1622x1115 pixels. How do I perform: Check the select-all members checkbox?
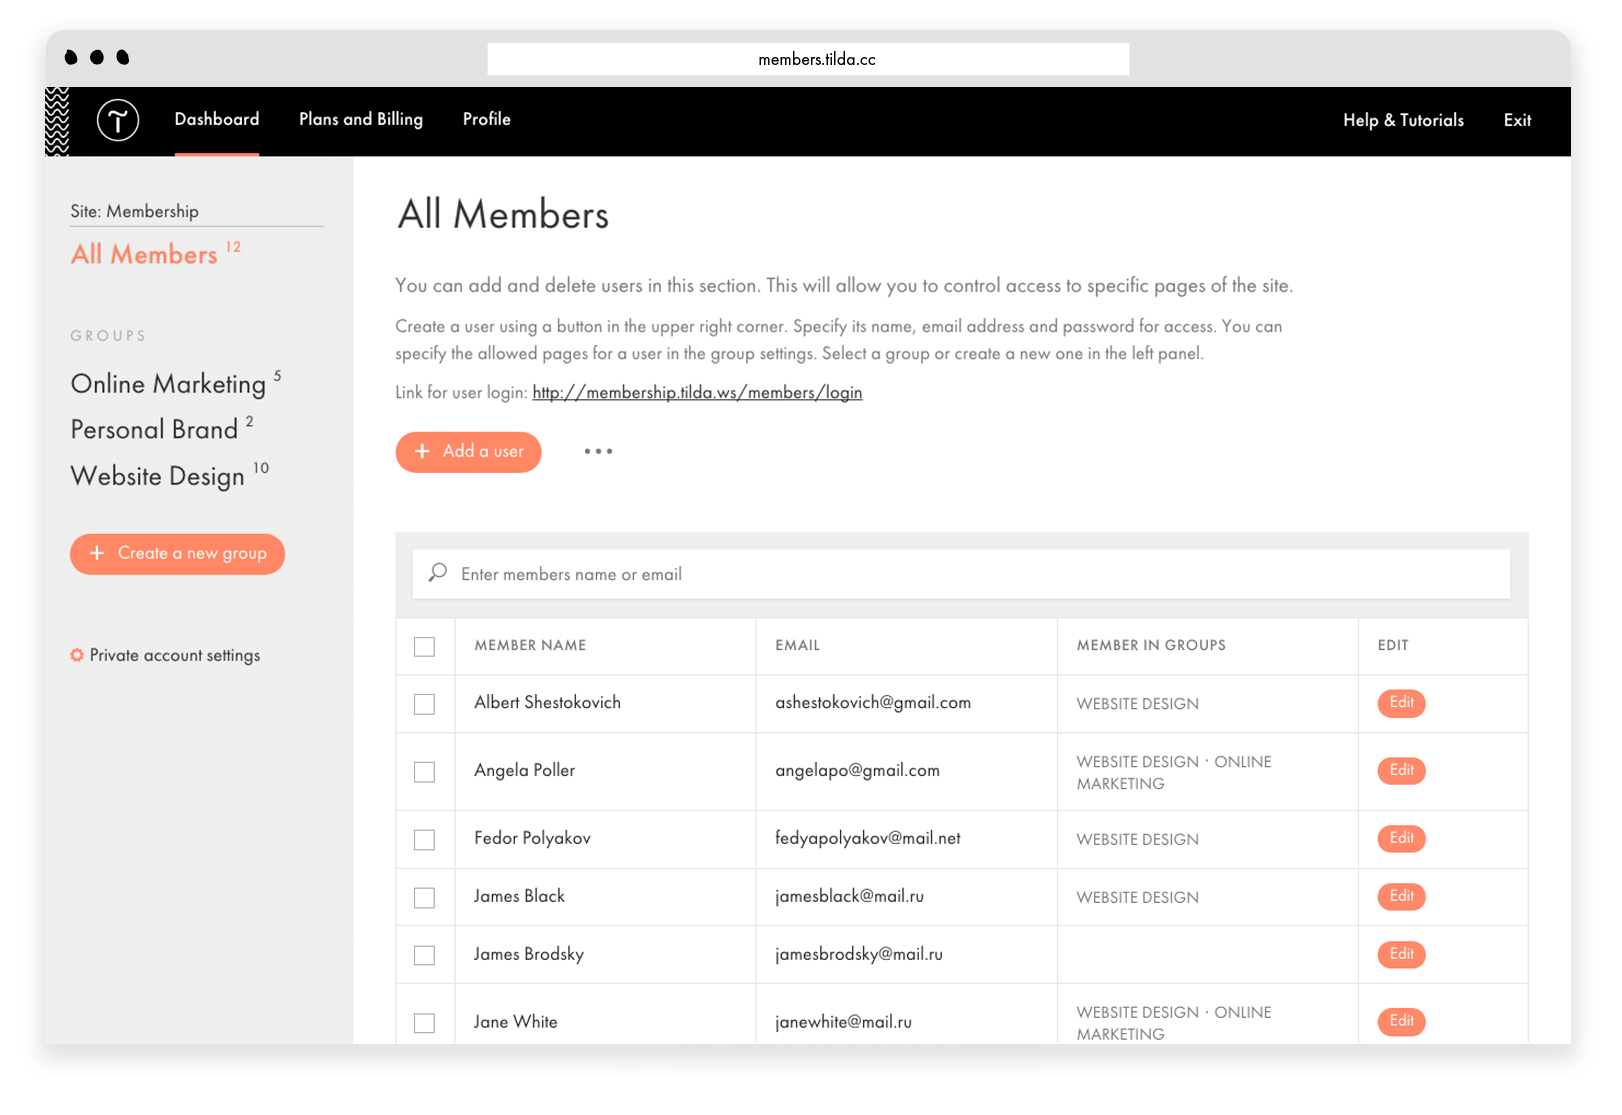coord(425,647)
